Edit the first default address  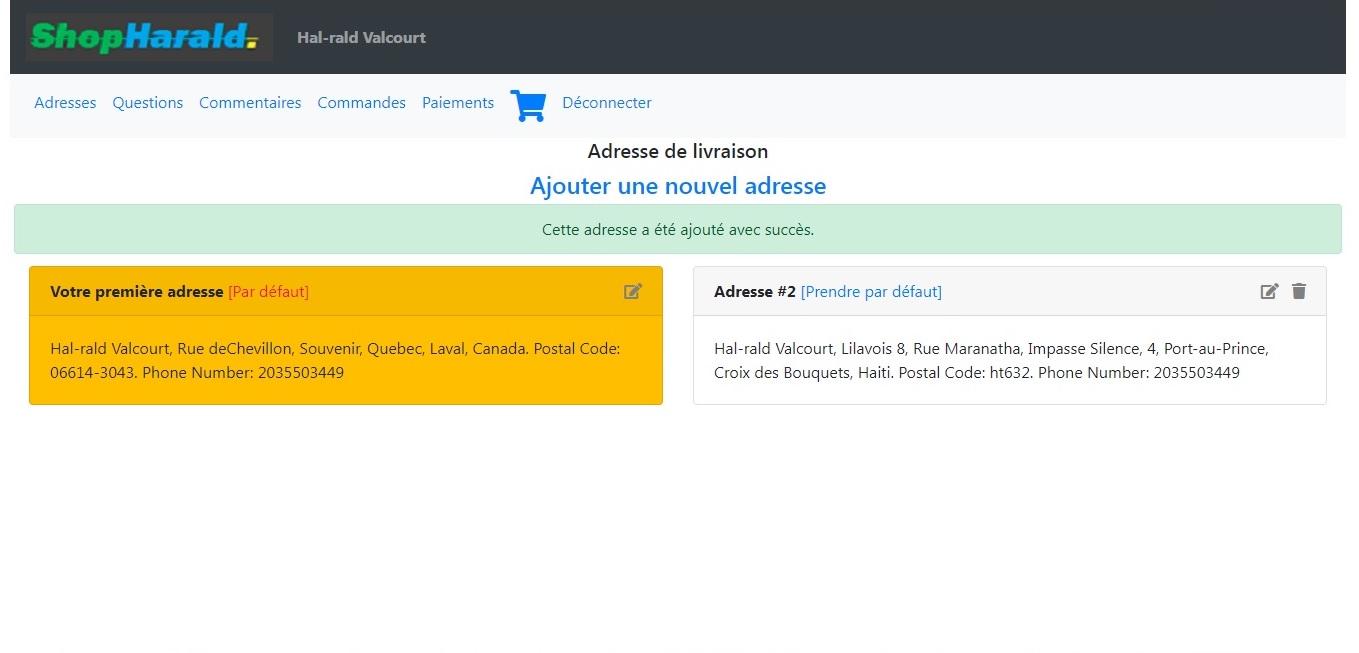click(x=632, y=291)
